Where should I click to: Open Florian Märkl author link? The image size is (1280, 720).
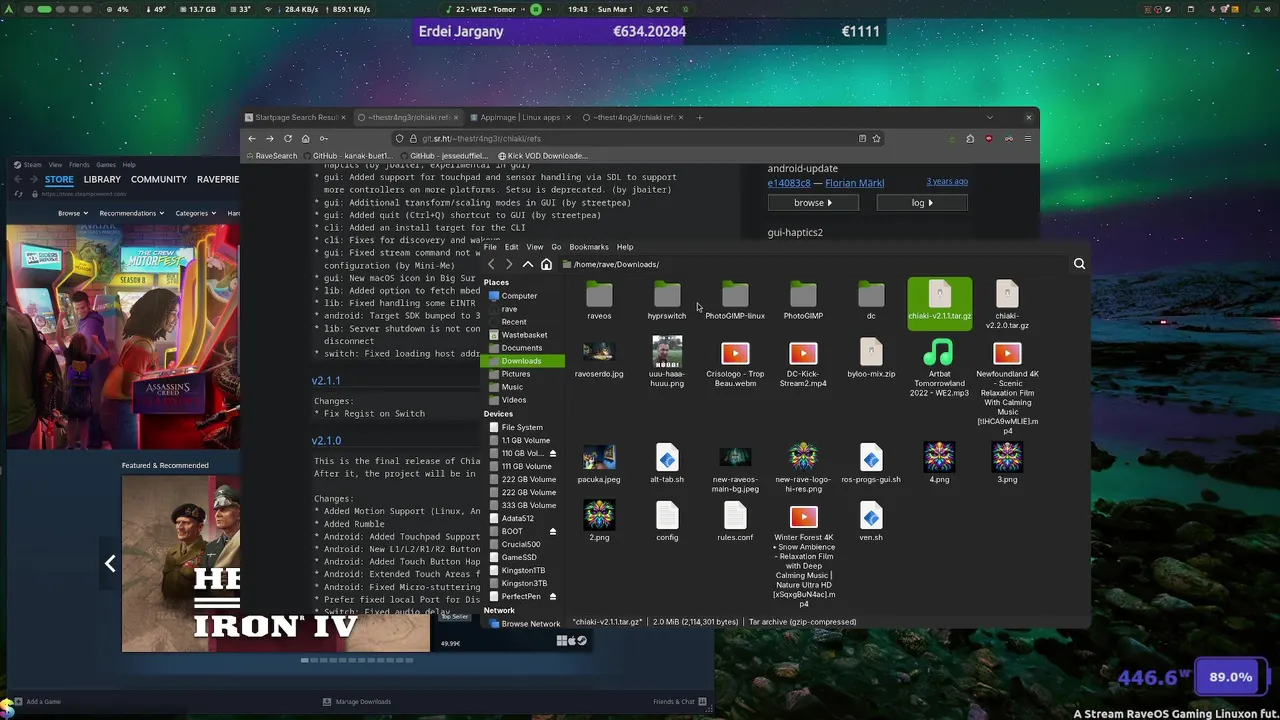(855, 183)
